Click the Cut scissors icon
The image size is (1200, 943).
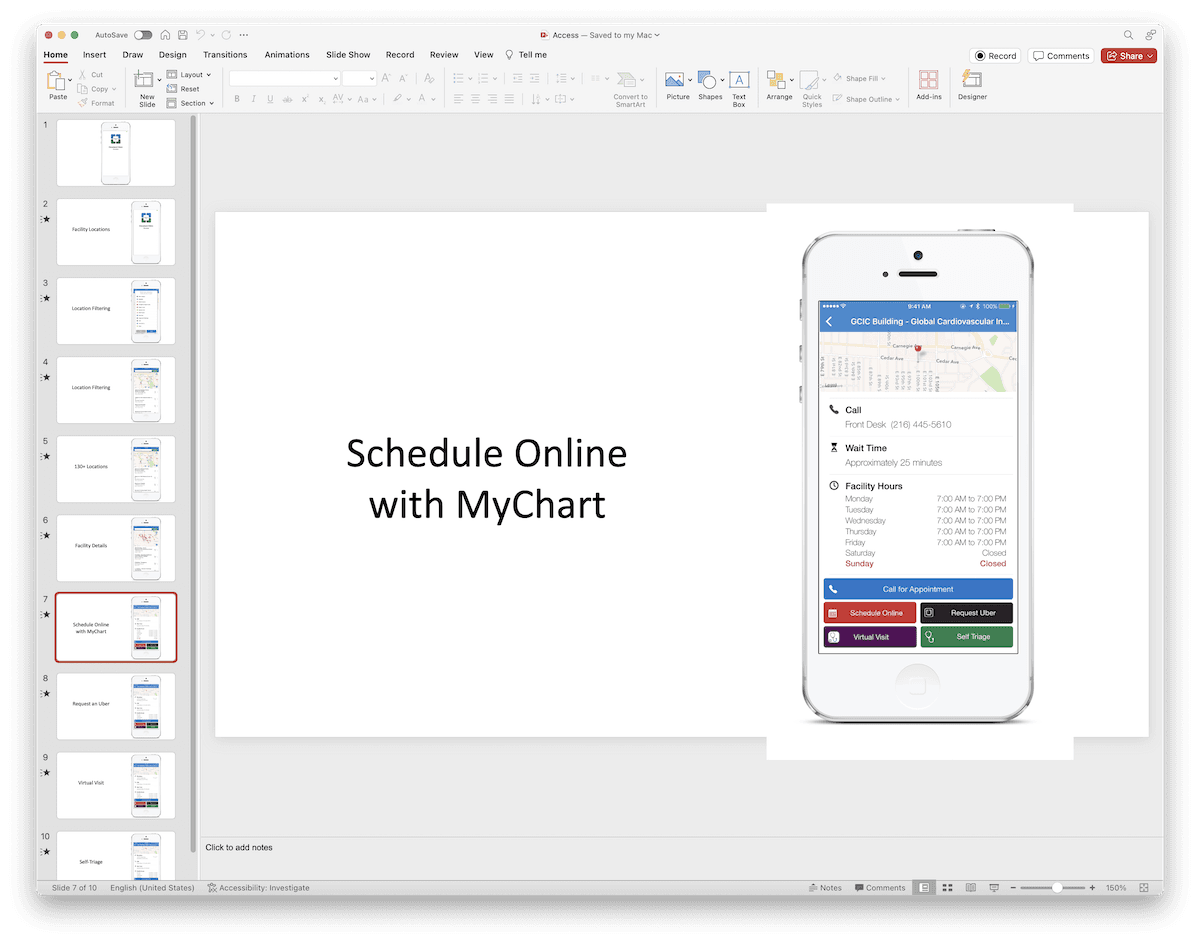(83, 75)
